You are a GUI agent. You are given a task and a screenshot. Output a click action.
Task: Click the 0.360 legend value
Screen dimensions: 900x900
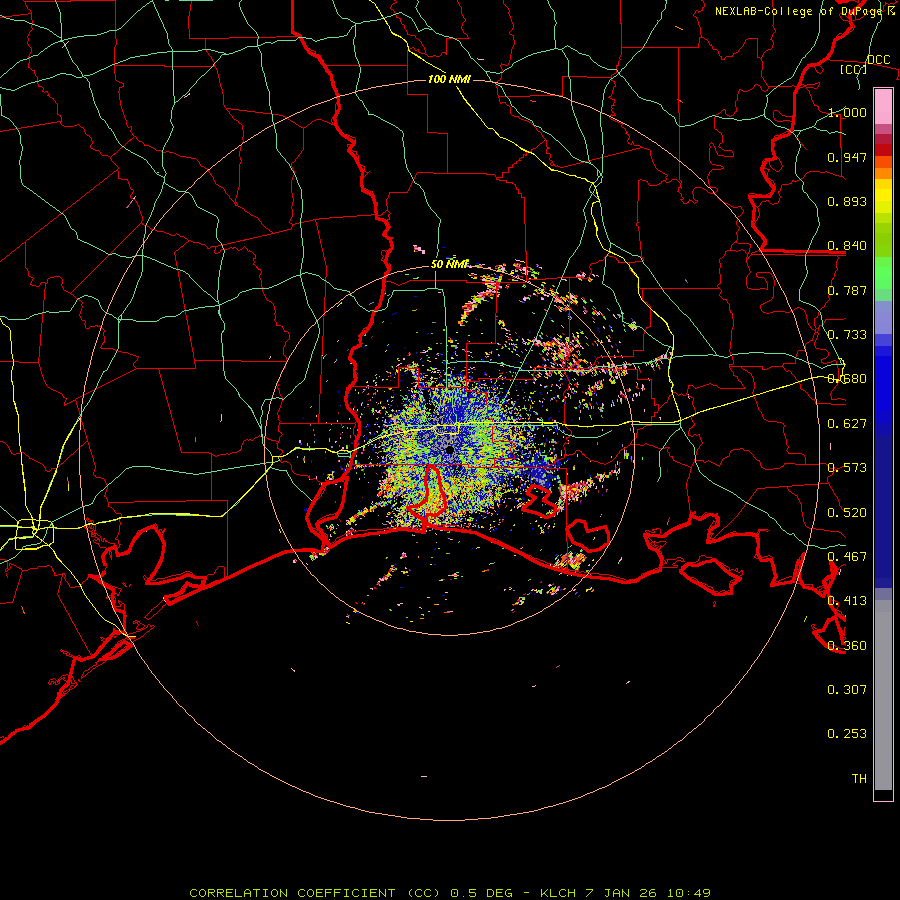coord(847,646)
